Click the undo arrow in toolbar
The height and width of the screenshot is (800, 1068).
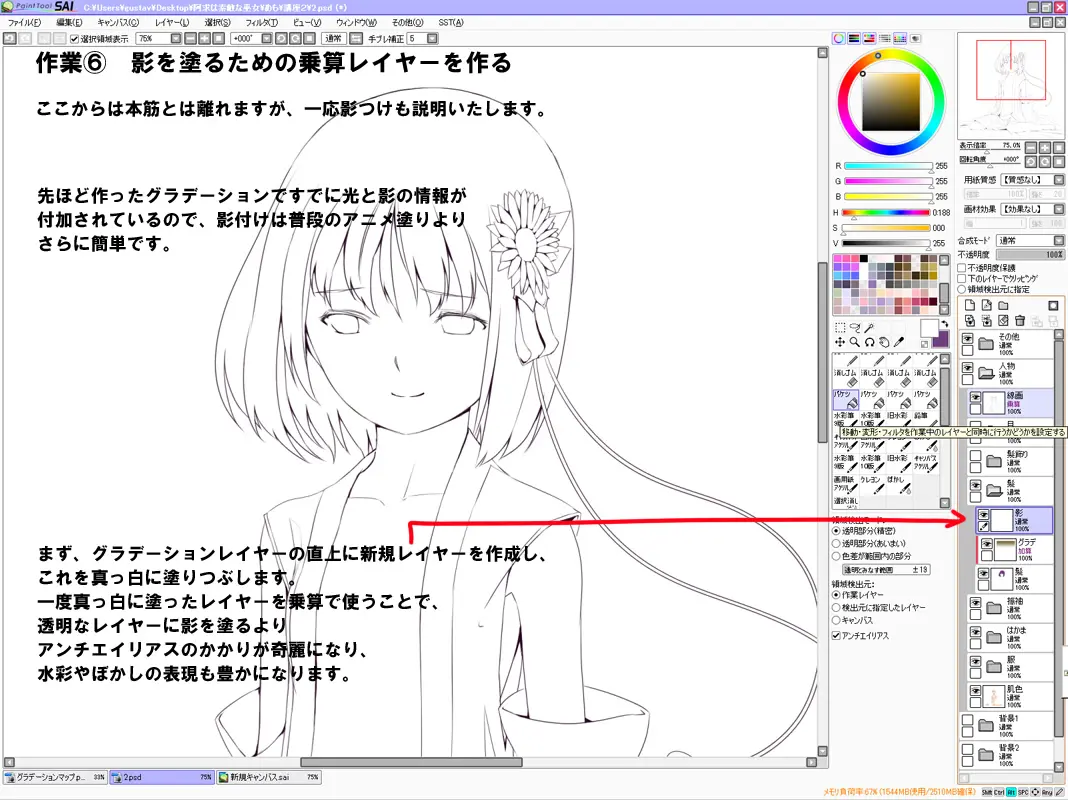tap(10, 39)
